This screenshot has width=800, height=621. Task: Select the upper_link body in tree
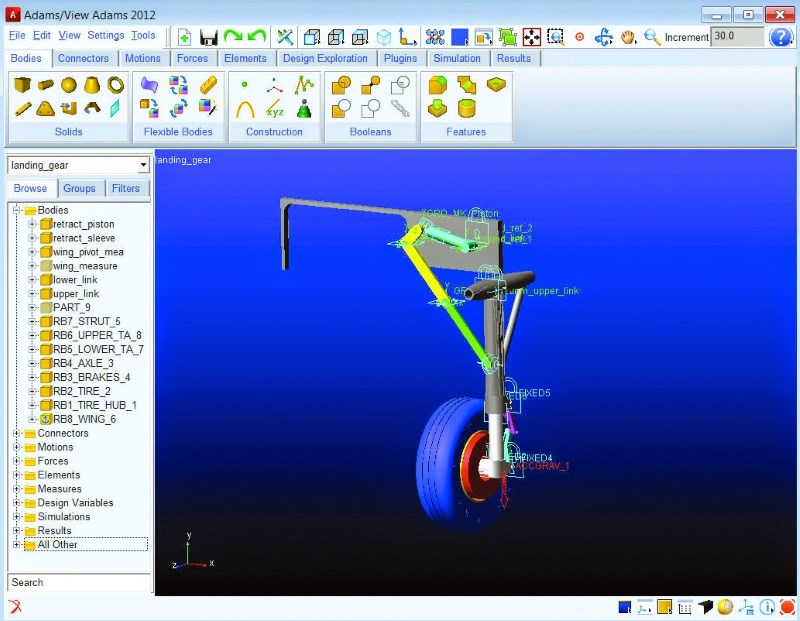tap(76, 294)
